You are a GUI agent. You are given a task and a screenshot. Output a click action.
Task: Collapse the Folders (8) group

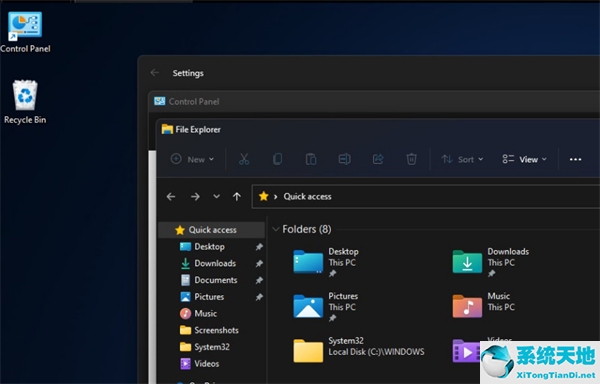coord(276,229)
